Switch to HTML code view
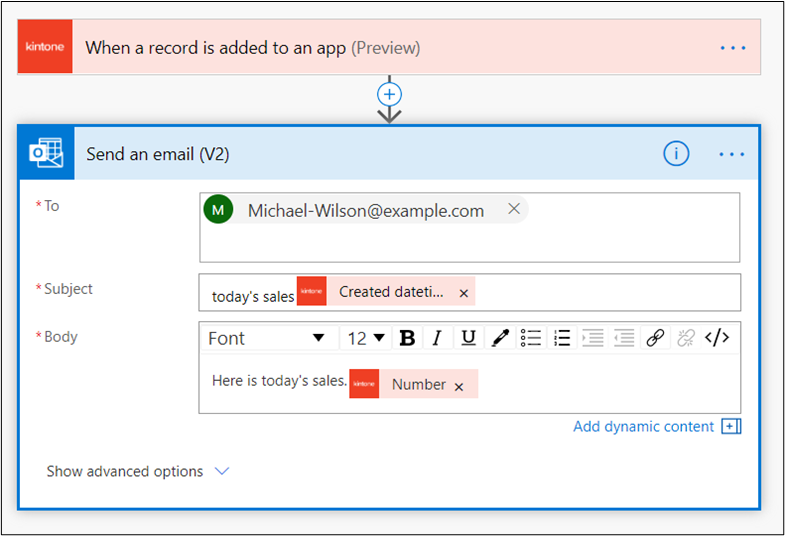The width and height of the screenshot is (785, 536). pos(717,338)
